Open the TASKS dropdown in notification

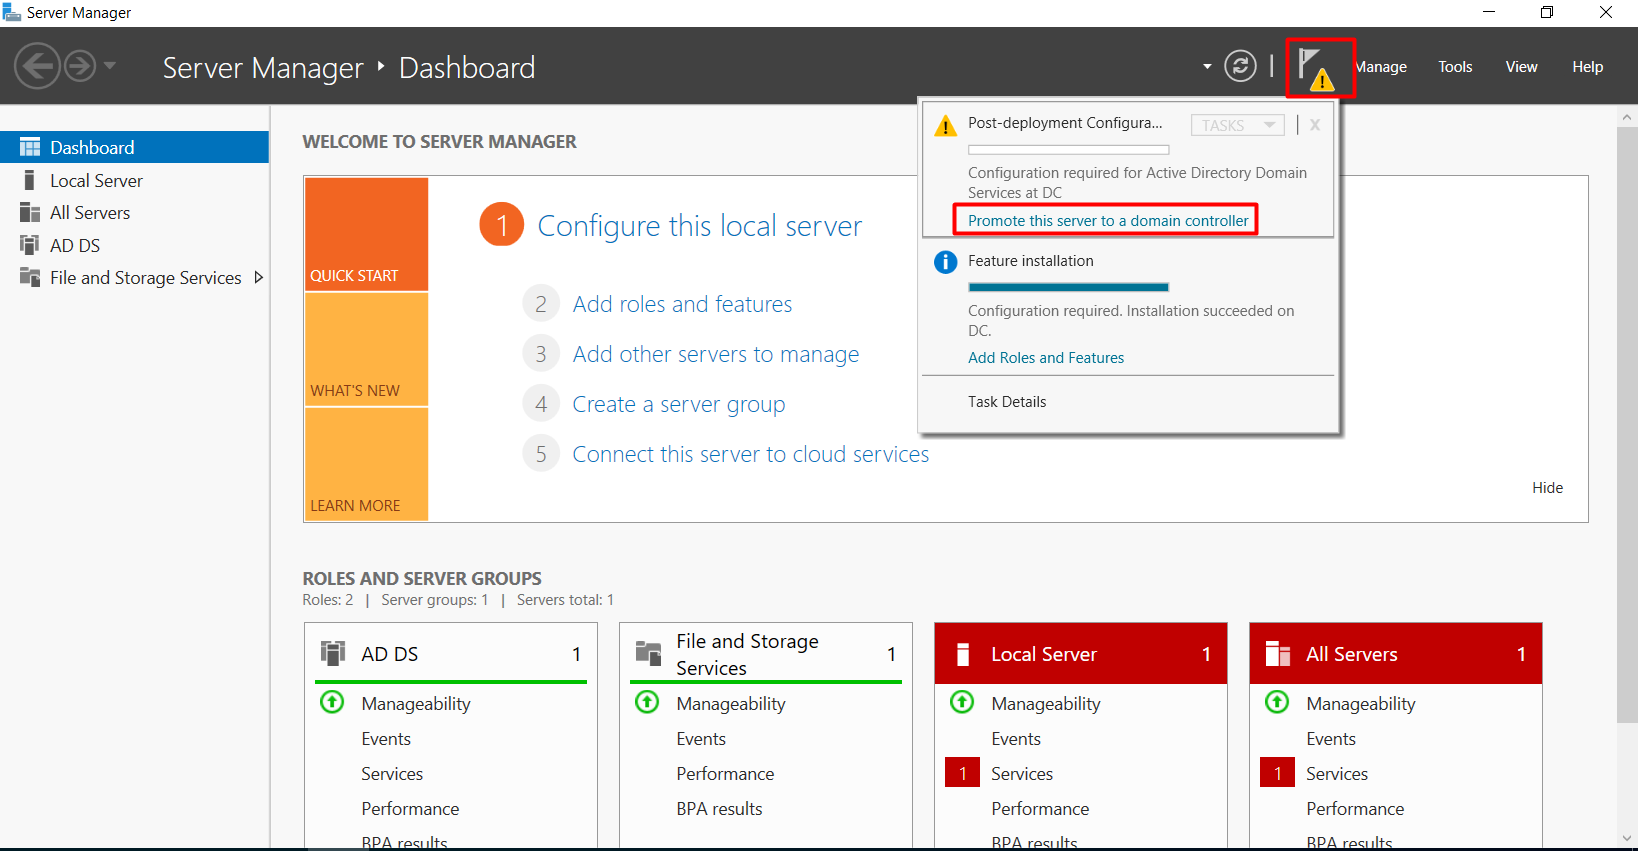pyautogui.click(x=1237, y=125)
